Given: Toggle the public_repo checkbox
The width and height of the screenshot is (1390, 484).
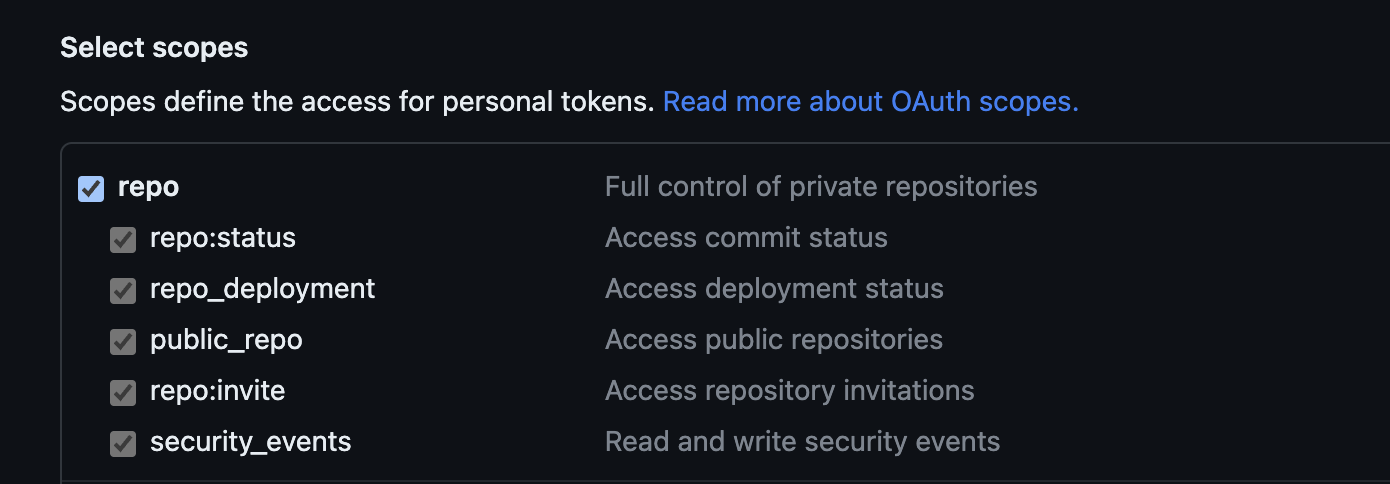Looking at the screenshot, I should pyautogui.click(x=123, y=342).
